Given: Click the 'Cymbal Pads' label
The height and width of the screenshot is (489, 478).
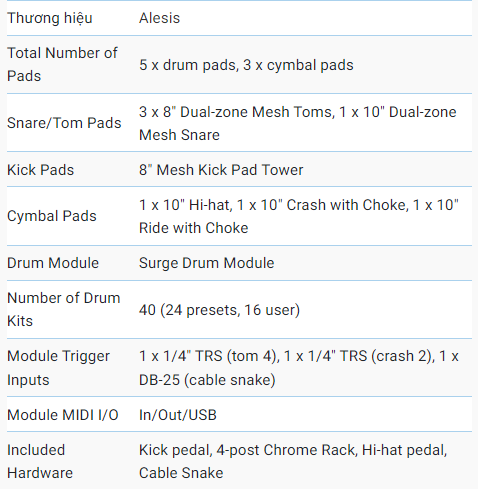Looking at the screenshot, I should (52, 216).
